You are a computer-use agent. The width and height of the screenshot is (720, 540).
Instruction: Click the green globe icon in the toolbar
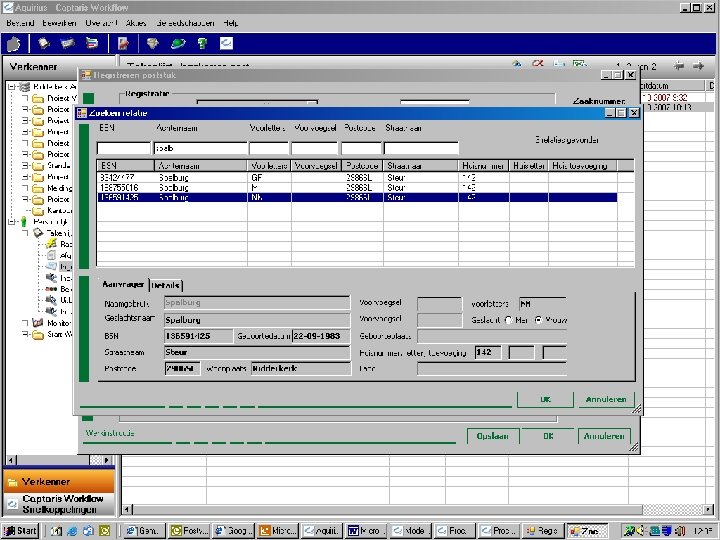pyautogui.click(x=177, y=43)
